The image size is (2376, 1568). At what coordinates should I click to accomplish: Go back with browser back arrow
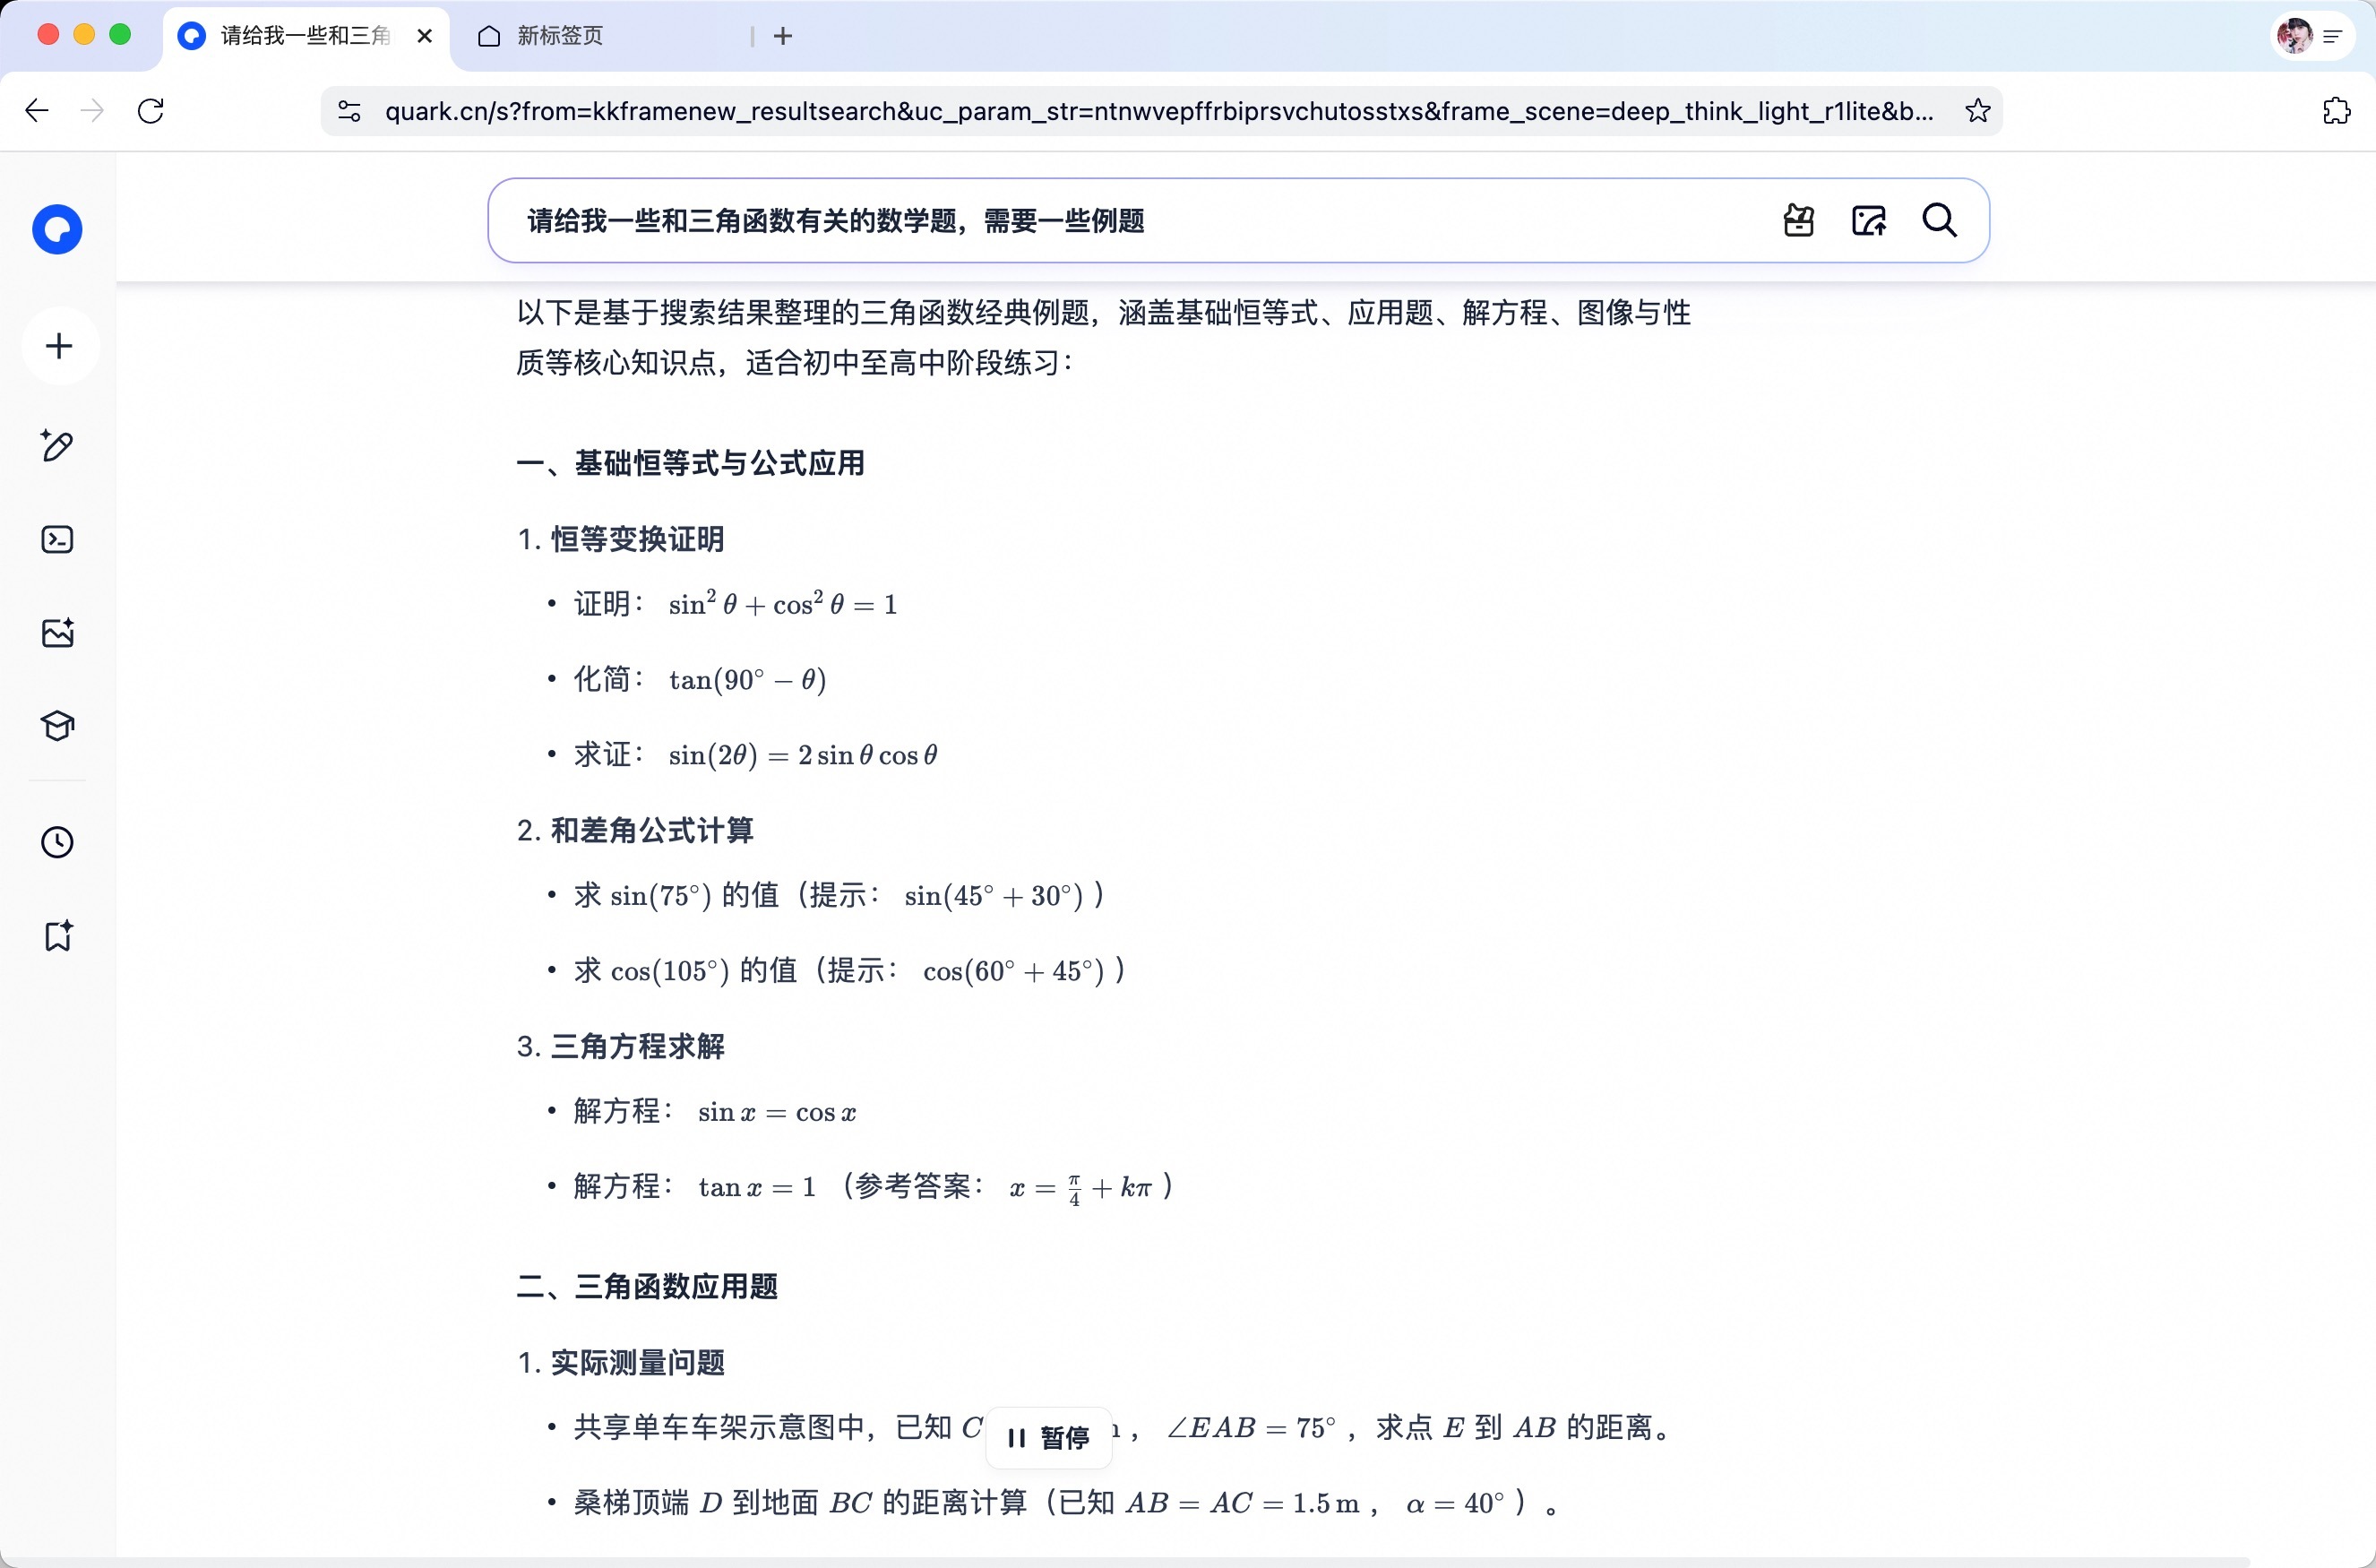[x=37, y=111]
